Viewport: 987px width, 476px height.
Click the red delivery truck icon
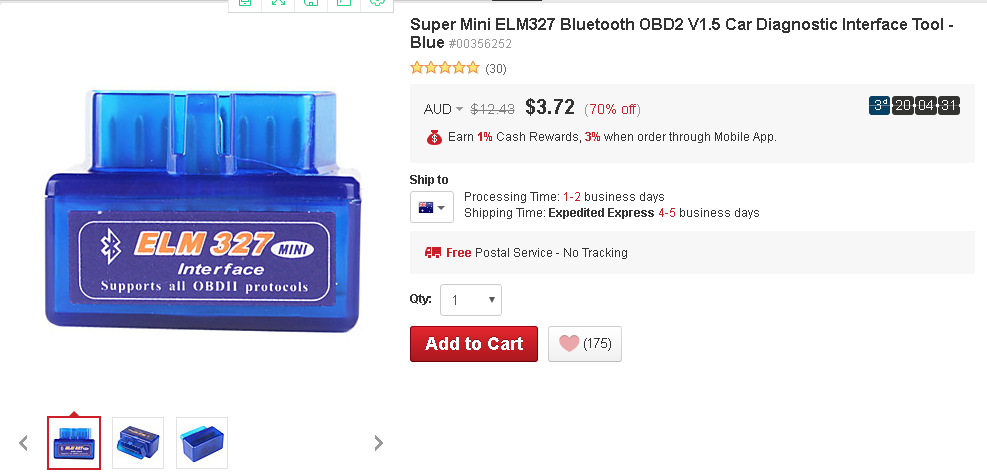pyautogui.click(x=433, y=253)
